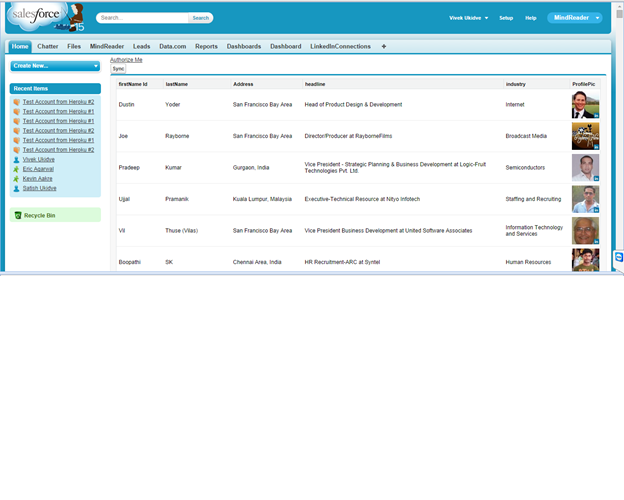Viewport: 624px width, 500px height.
Task: Select the first name cell Dustin
Action: point(127,105)
